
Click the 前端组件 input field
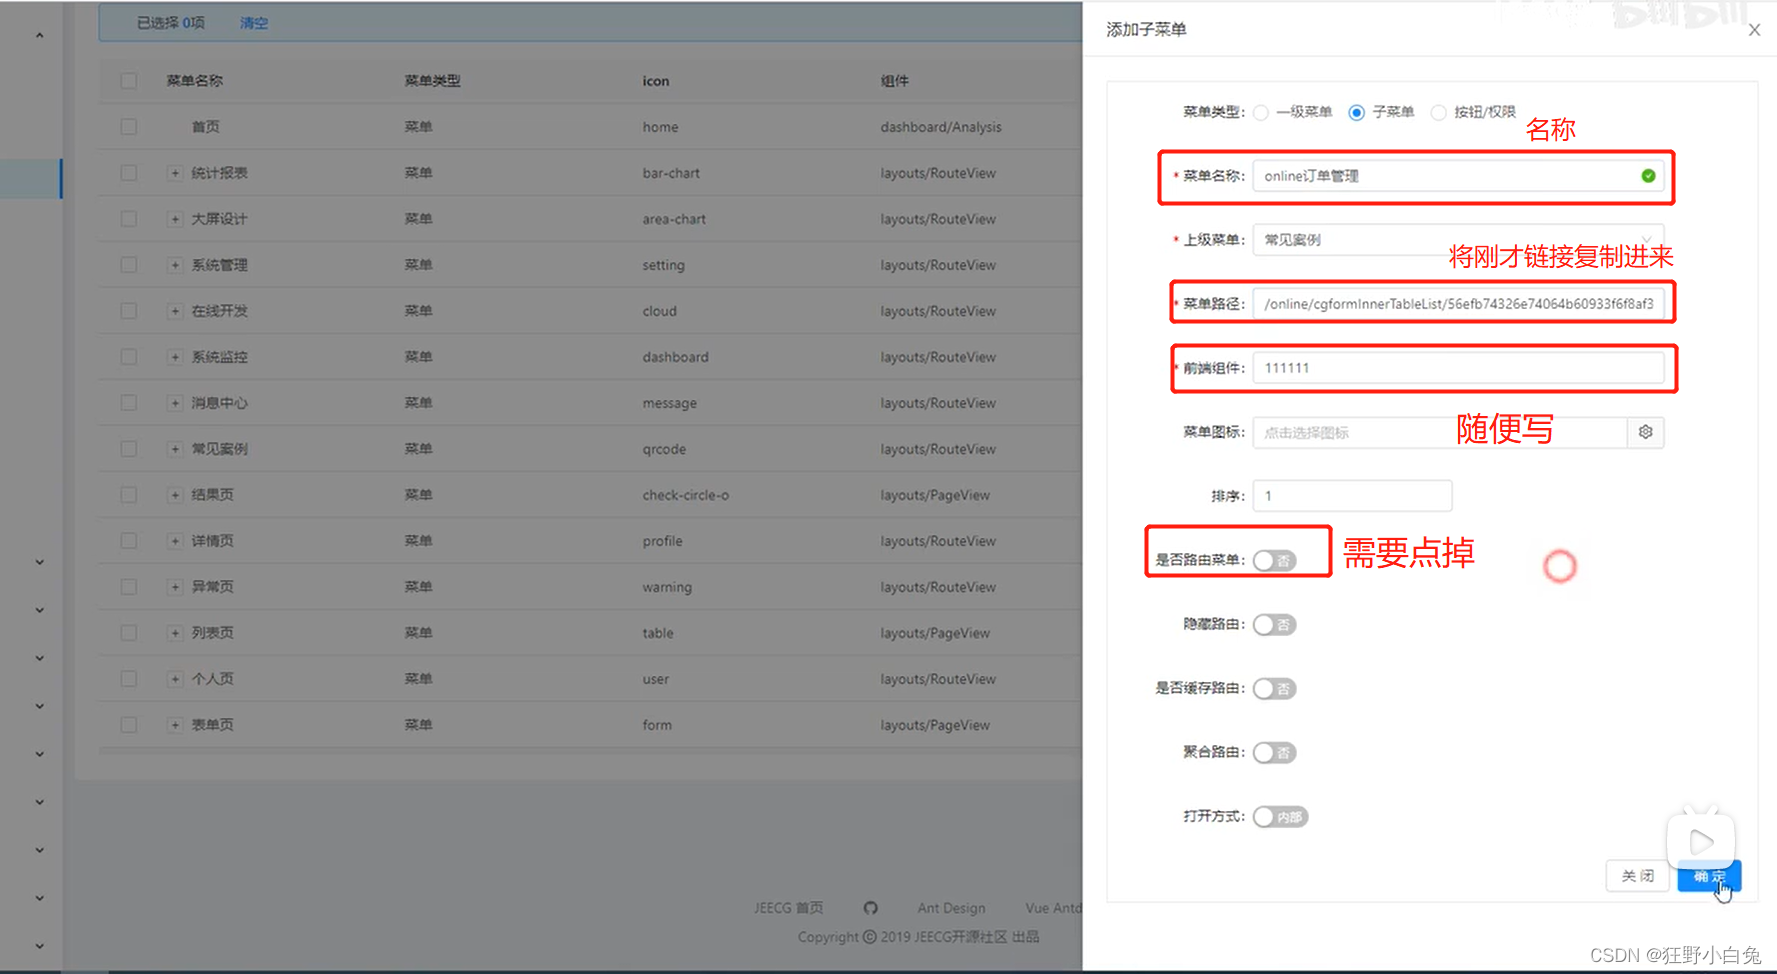point(1458,368)
